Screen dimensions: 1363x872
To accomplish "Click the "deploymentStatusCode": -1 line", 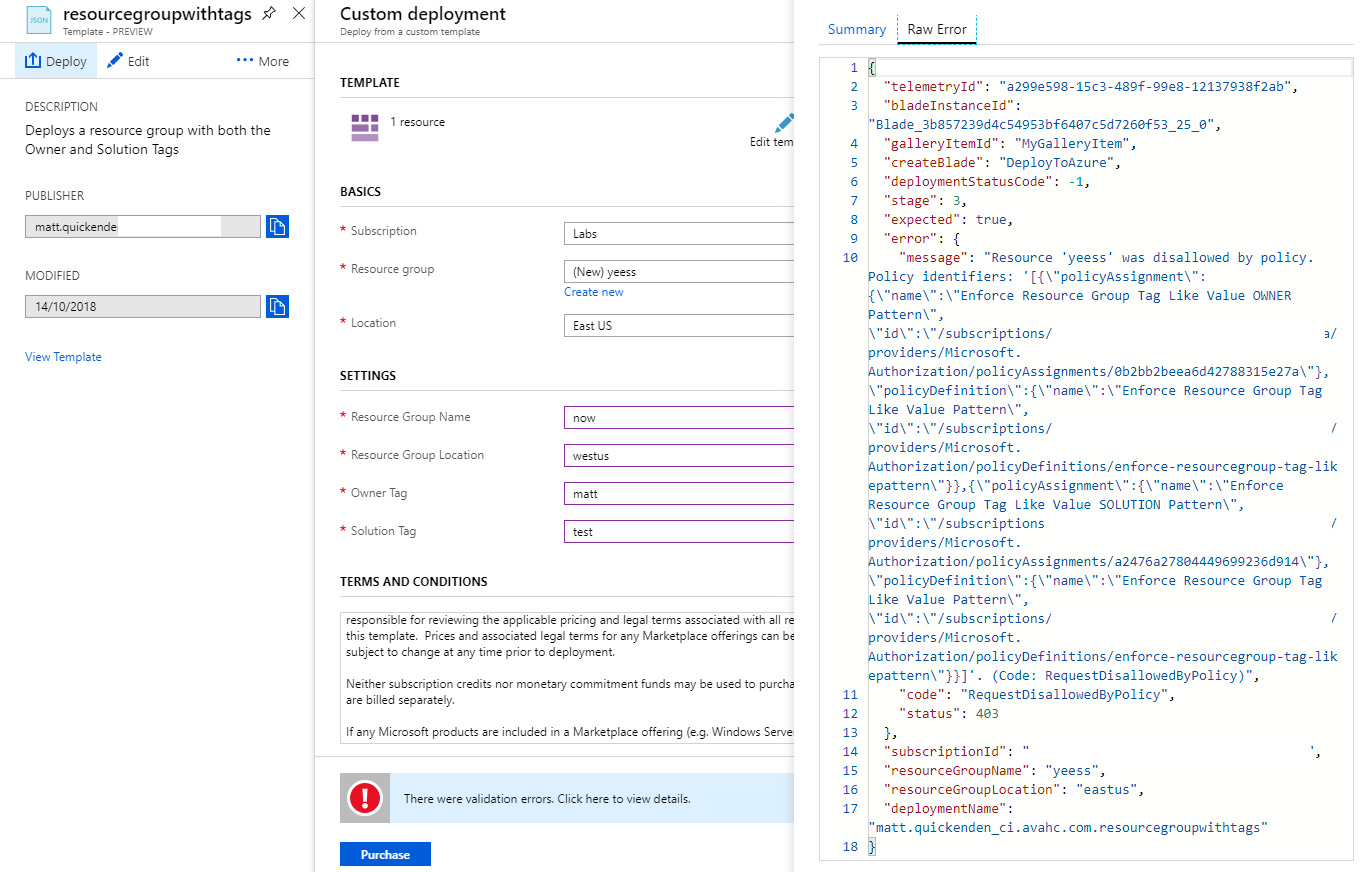I will (x=986, y=182).
